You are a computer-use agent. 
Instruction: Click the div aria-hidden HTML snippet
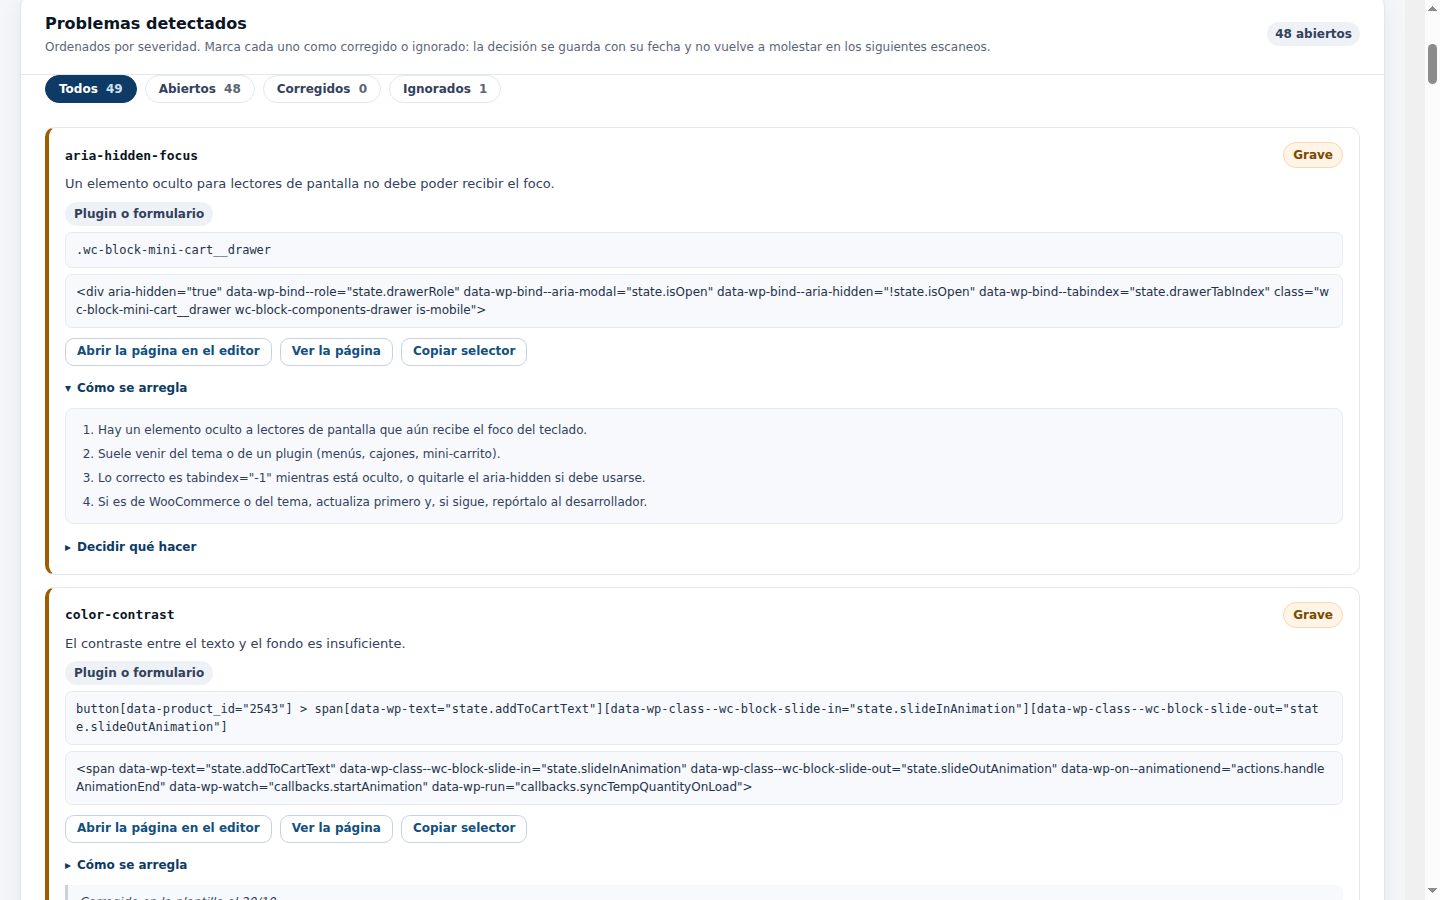[x=703, y=301]
